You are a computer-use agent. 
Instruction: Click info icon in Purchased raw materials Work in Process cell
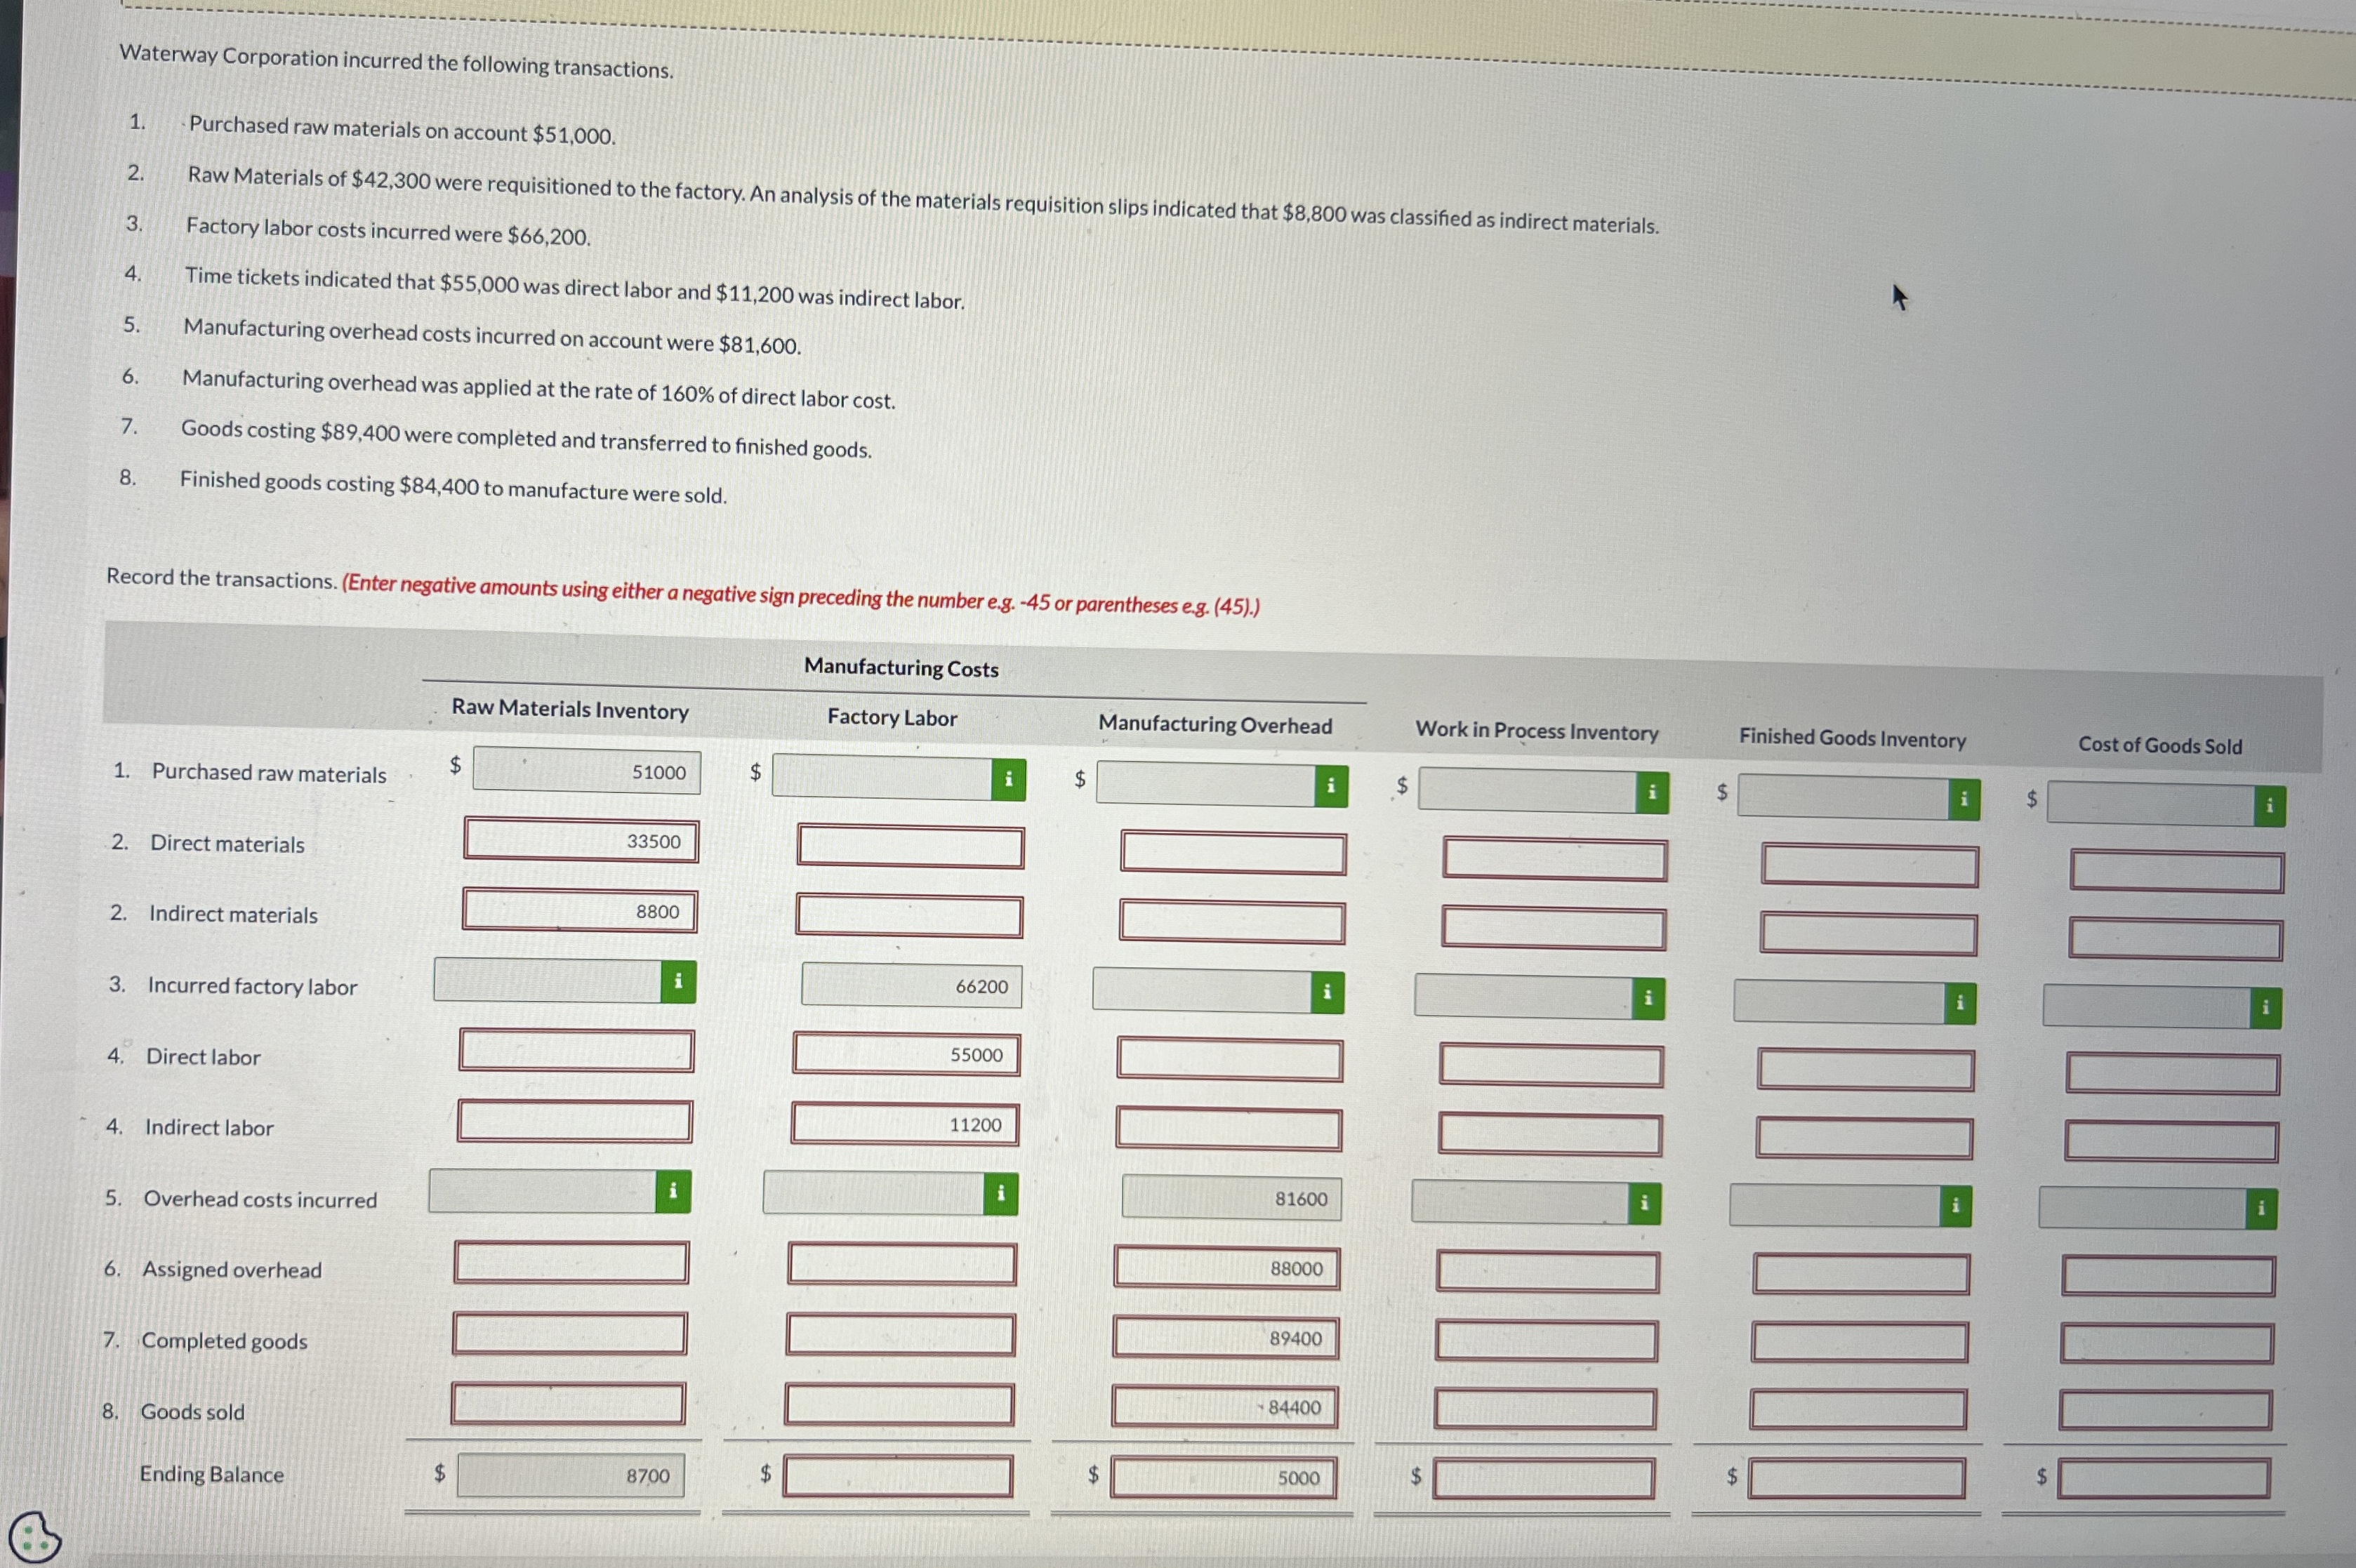tap(1651, 793)
